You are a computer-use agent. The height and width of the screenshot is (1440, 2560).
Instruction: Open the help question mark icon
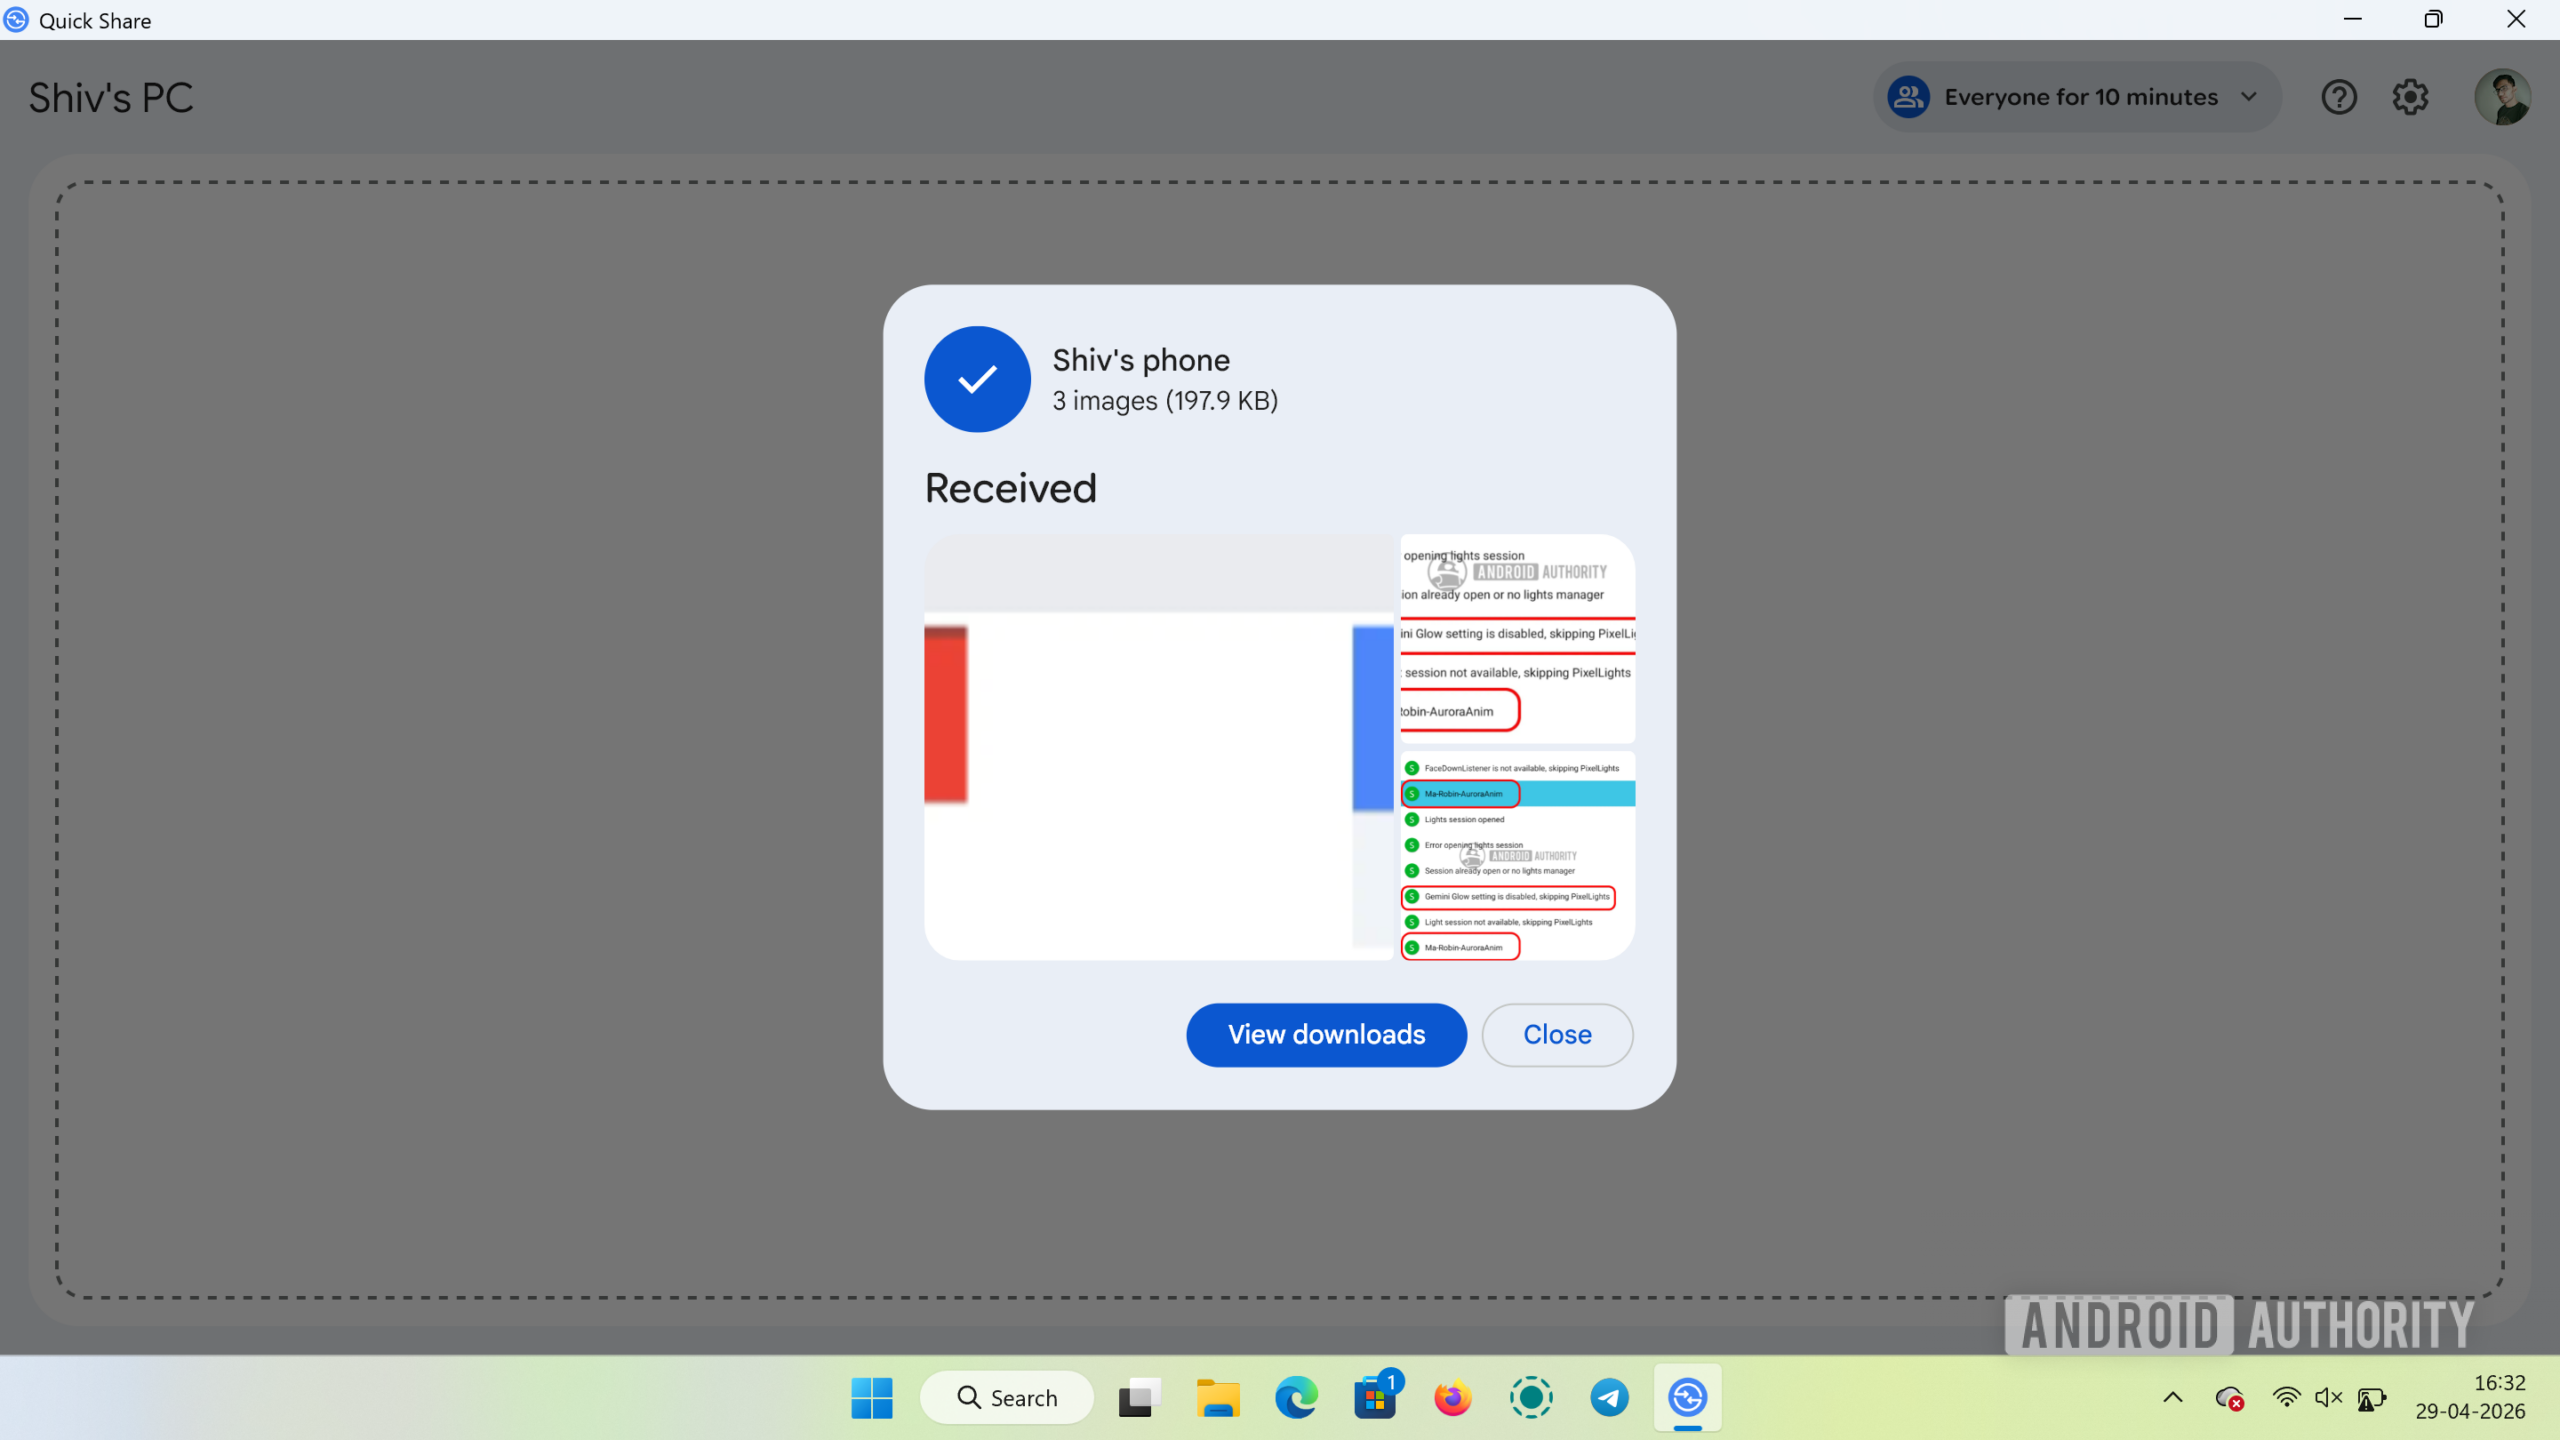2338,97
